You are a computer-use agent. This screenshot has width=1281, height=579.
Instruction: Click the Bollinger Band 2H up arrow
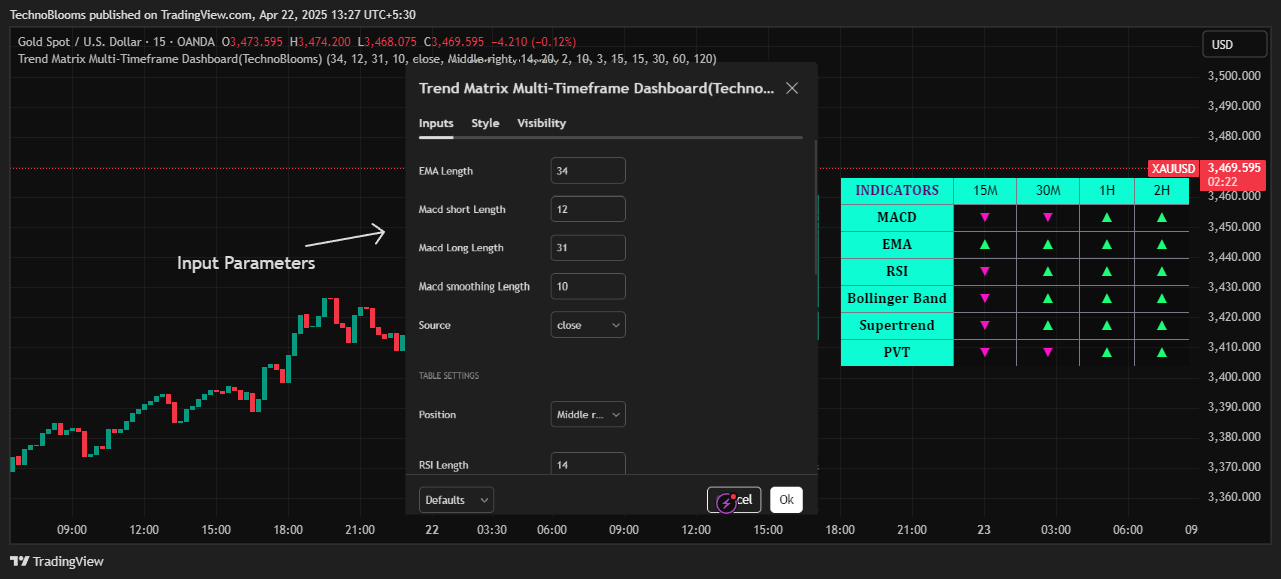pyautogui.click(x=1162, y=298)
